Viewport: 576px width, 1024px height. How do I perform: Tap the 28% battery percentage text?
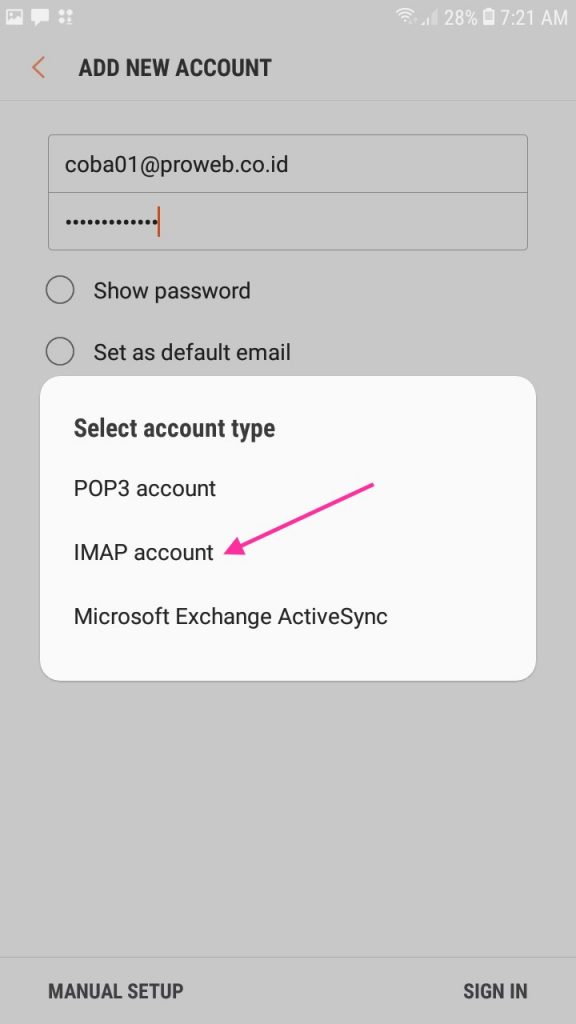[x=460, y=17]
